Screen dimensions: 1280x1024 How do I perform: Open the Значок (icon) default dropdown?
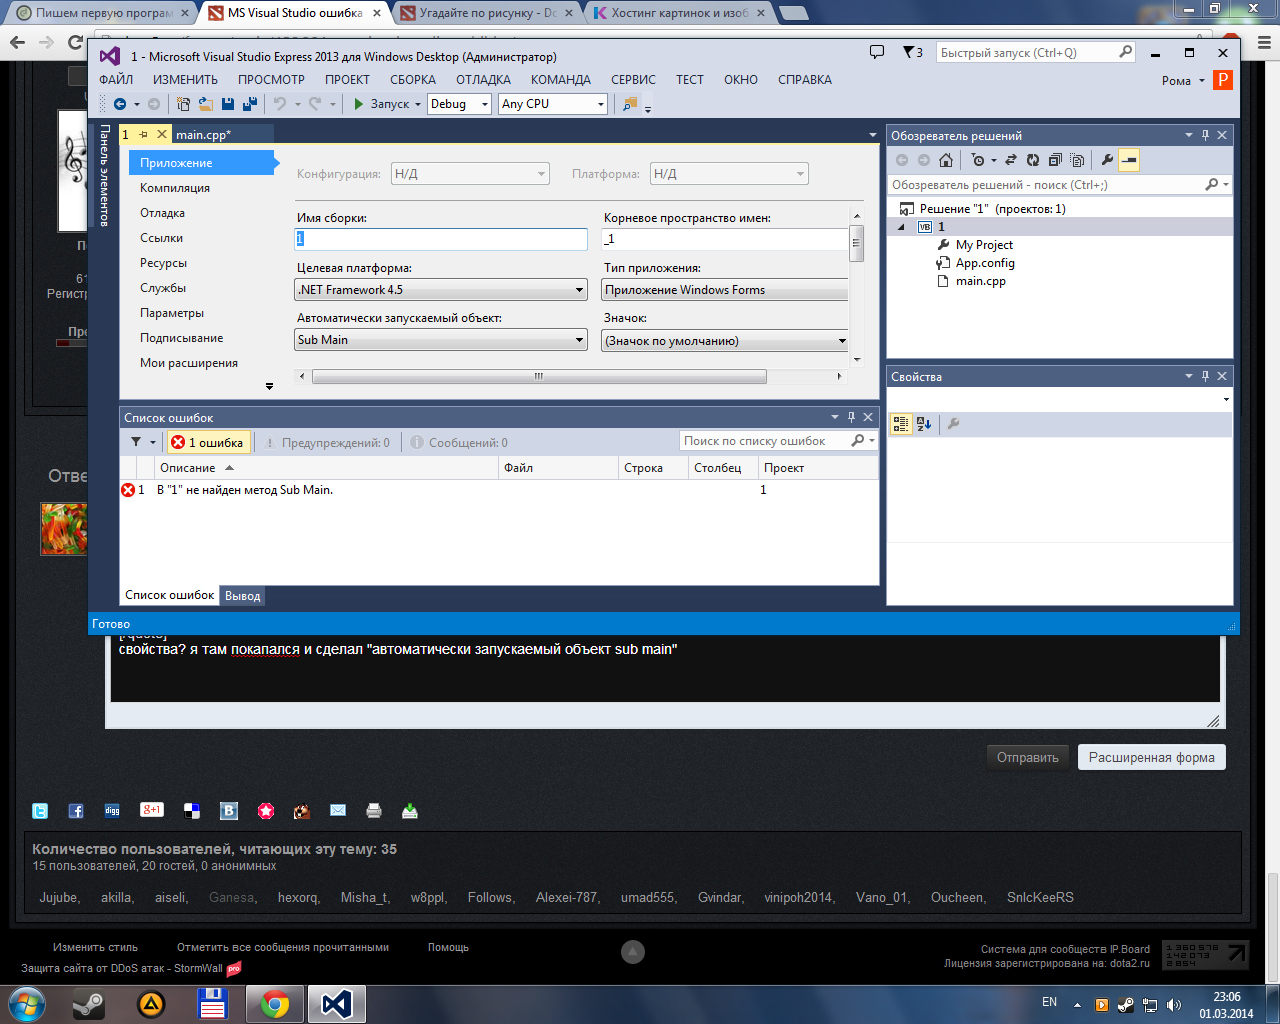click(841, 341)
